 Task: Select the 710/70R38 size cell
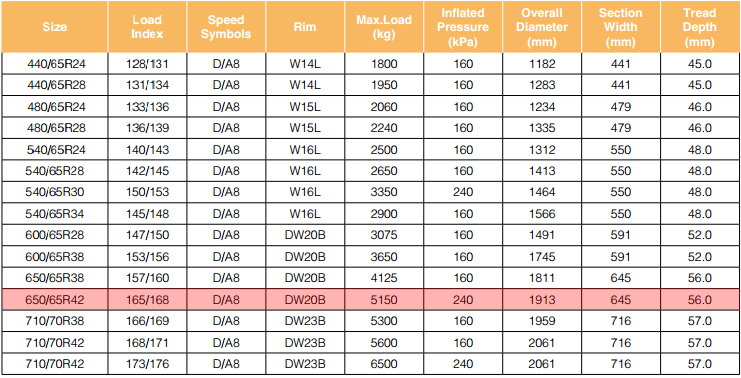(54, 321)
